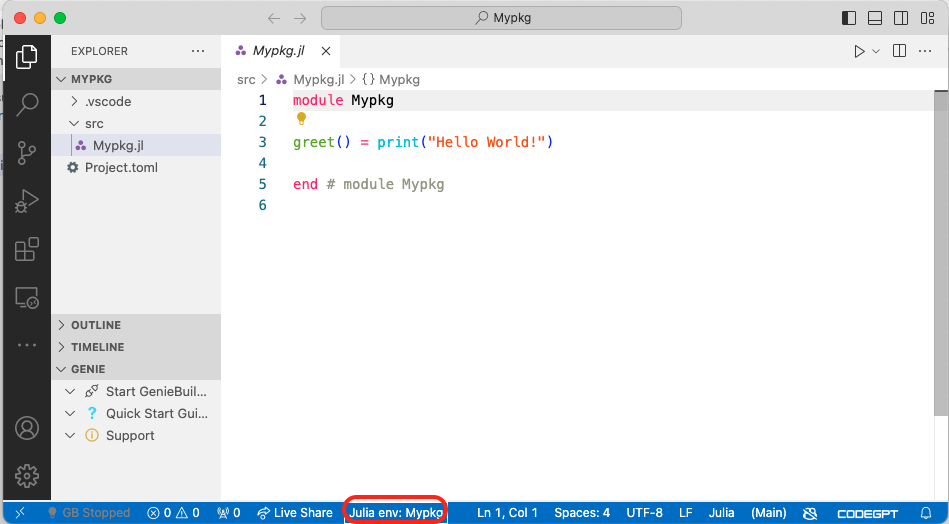Click the Mypkg command center search box

[501, 18]
